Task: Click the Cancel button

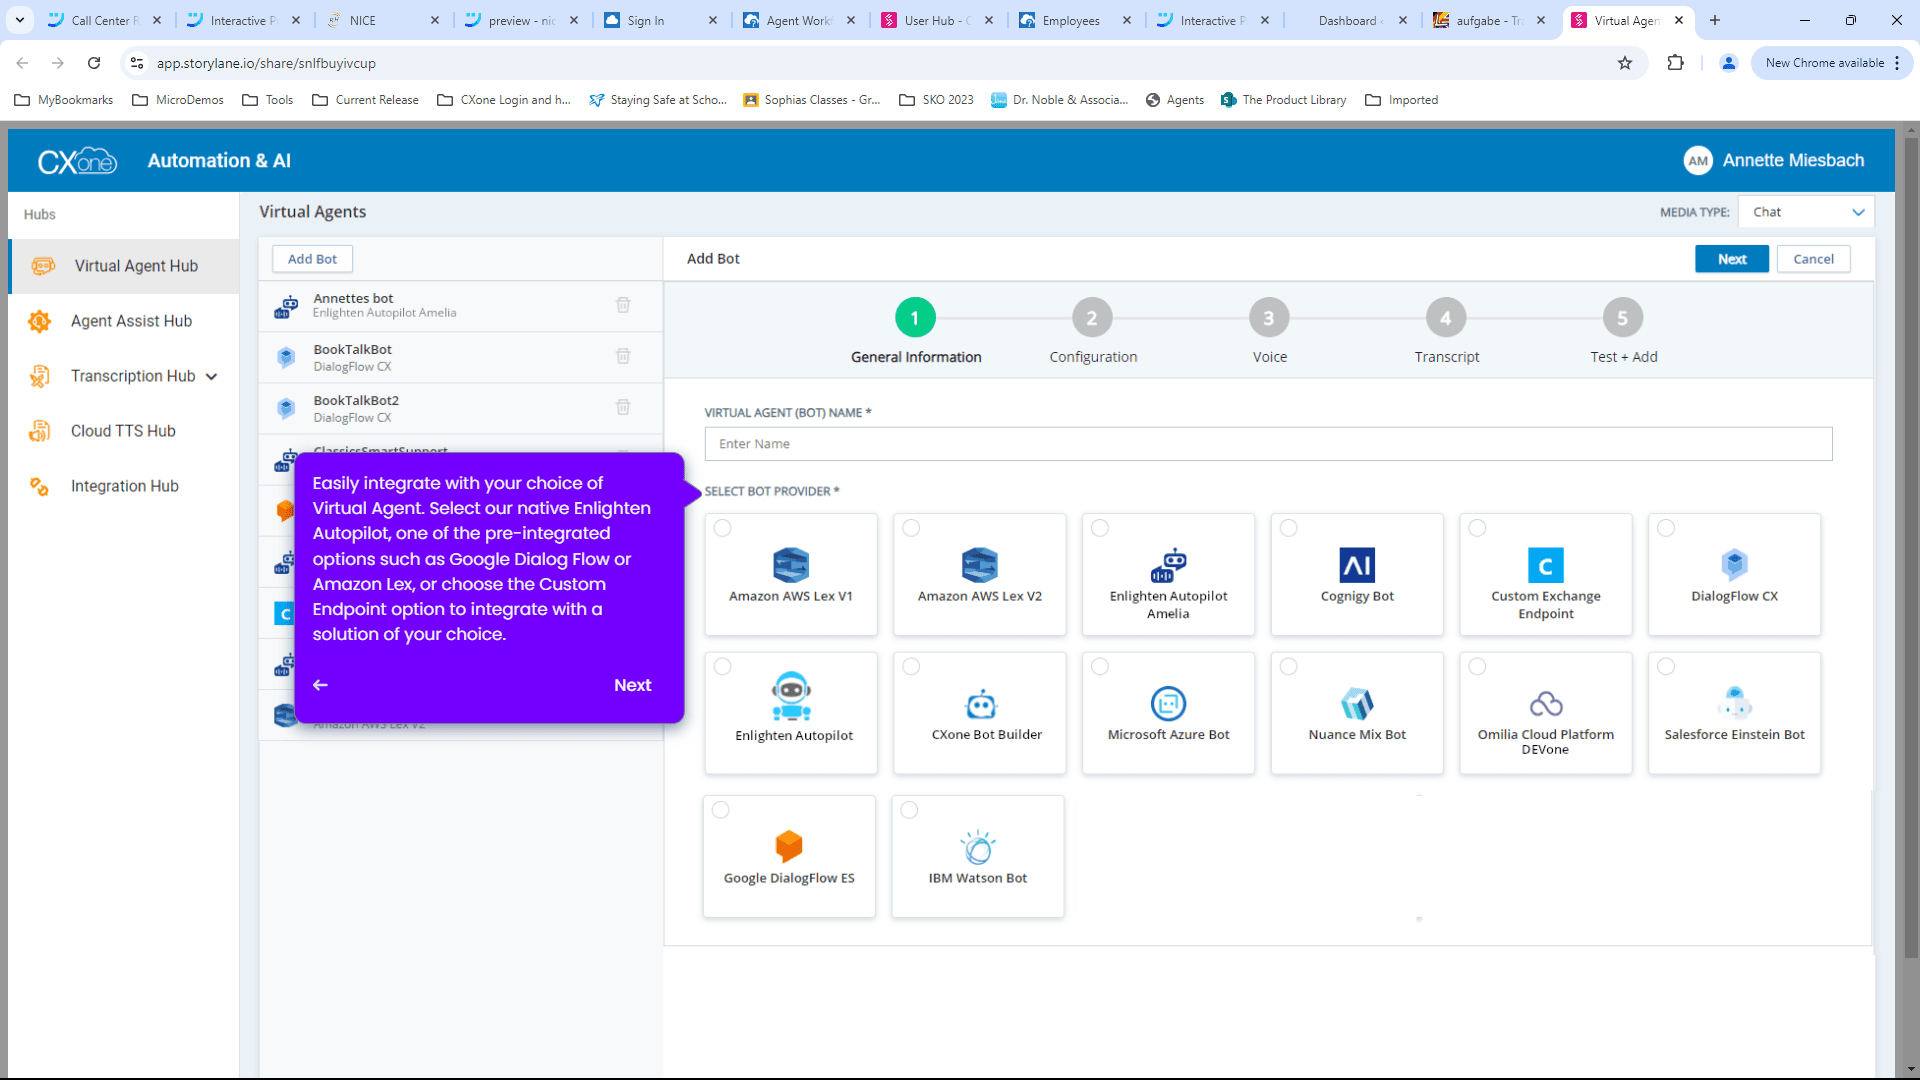Action: (1813, 259)
